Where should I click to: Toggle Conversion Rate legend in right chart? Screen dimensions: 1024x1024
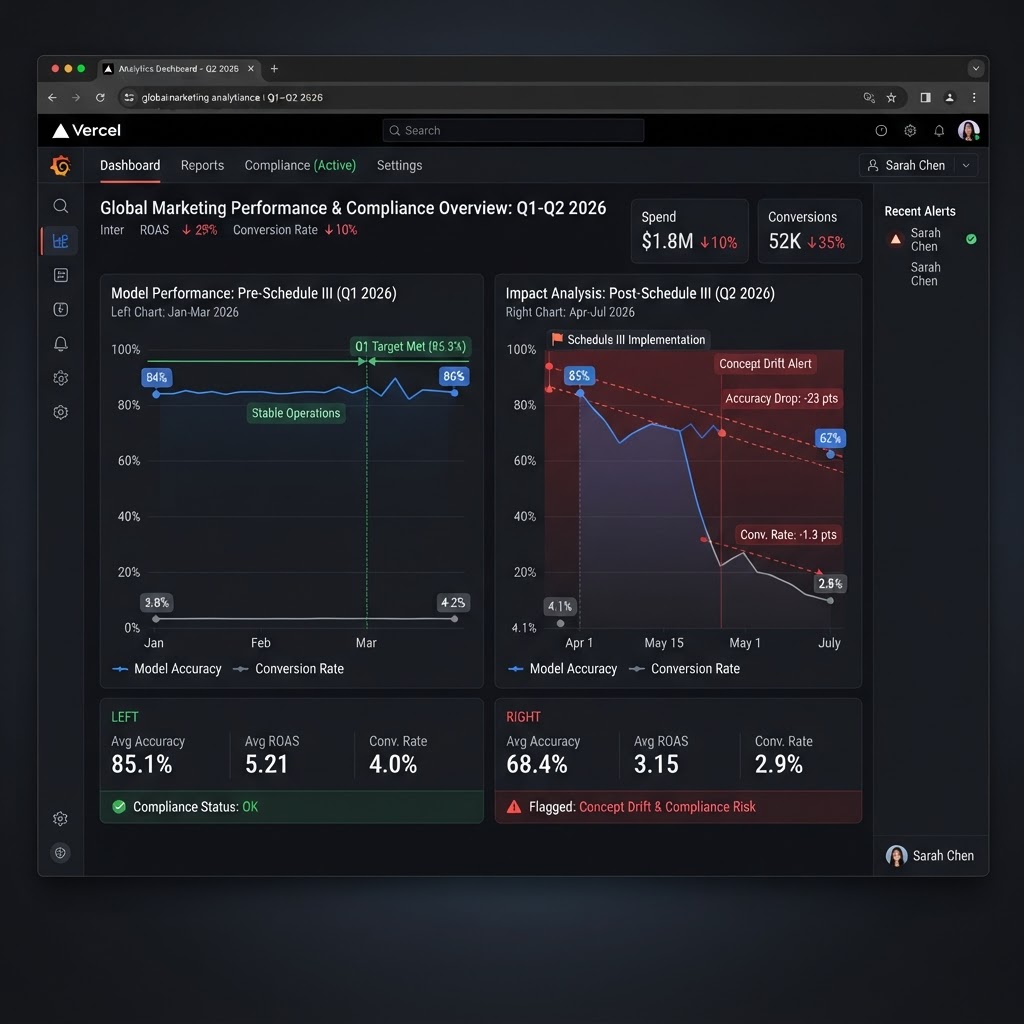(x=684, y=669)
